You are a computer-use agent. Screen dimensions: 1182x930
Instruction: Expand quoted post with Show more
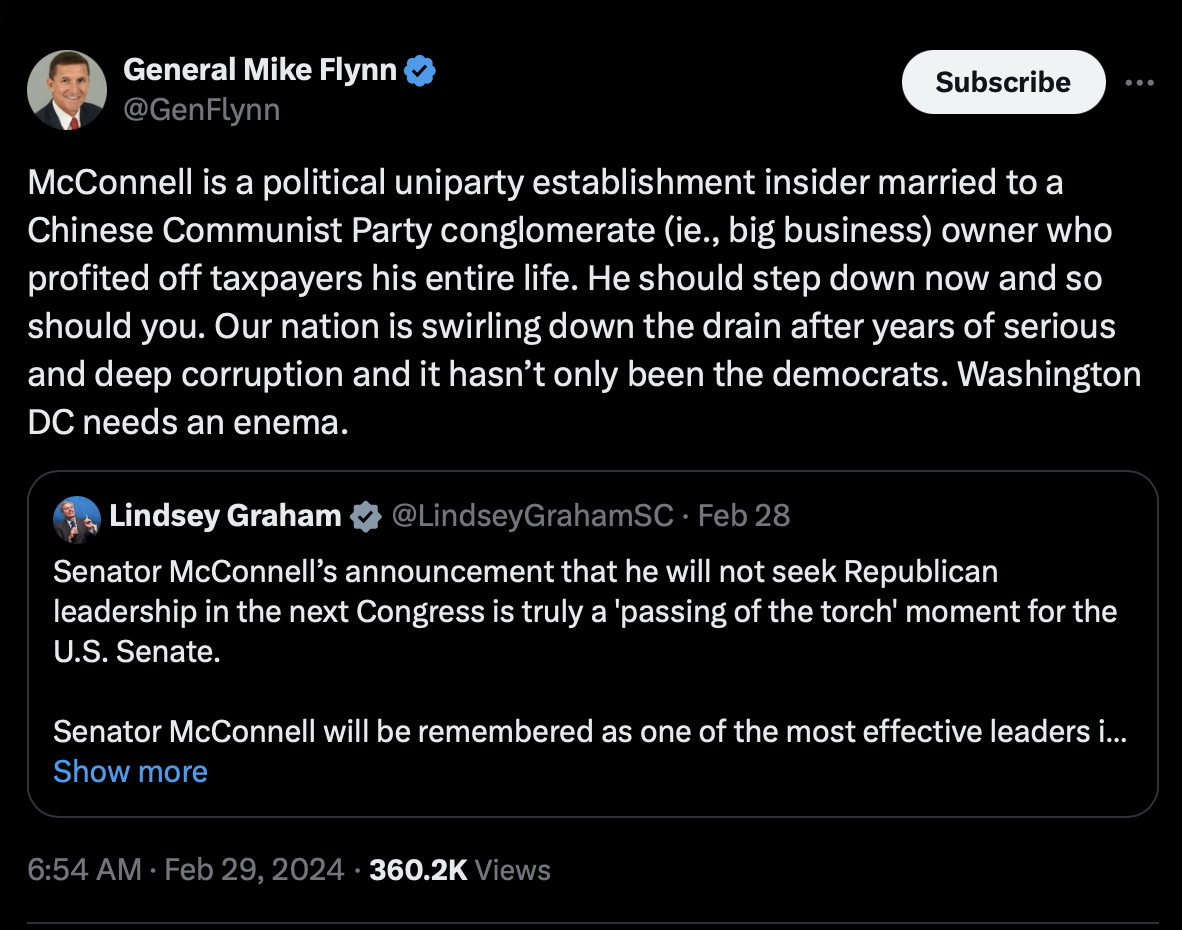(130, 772)
